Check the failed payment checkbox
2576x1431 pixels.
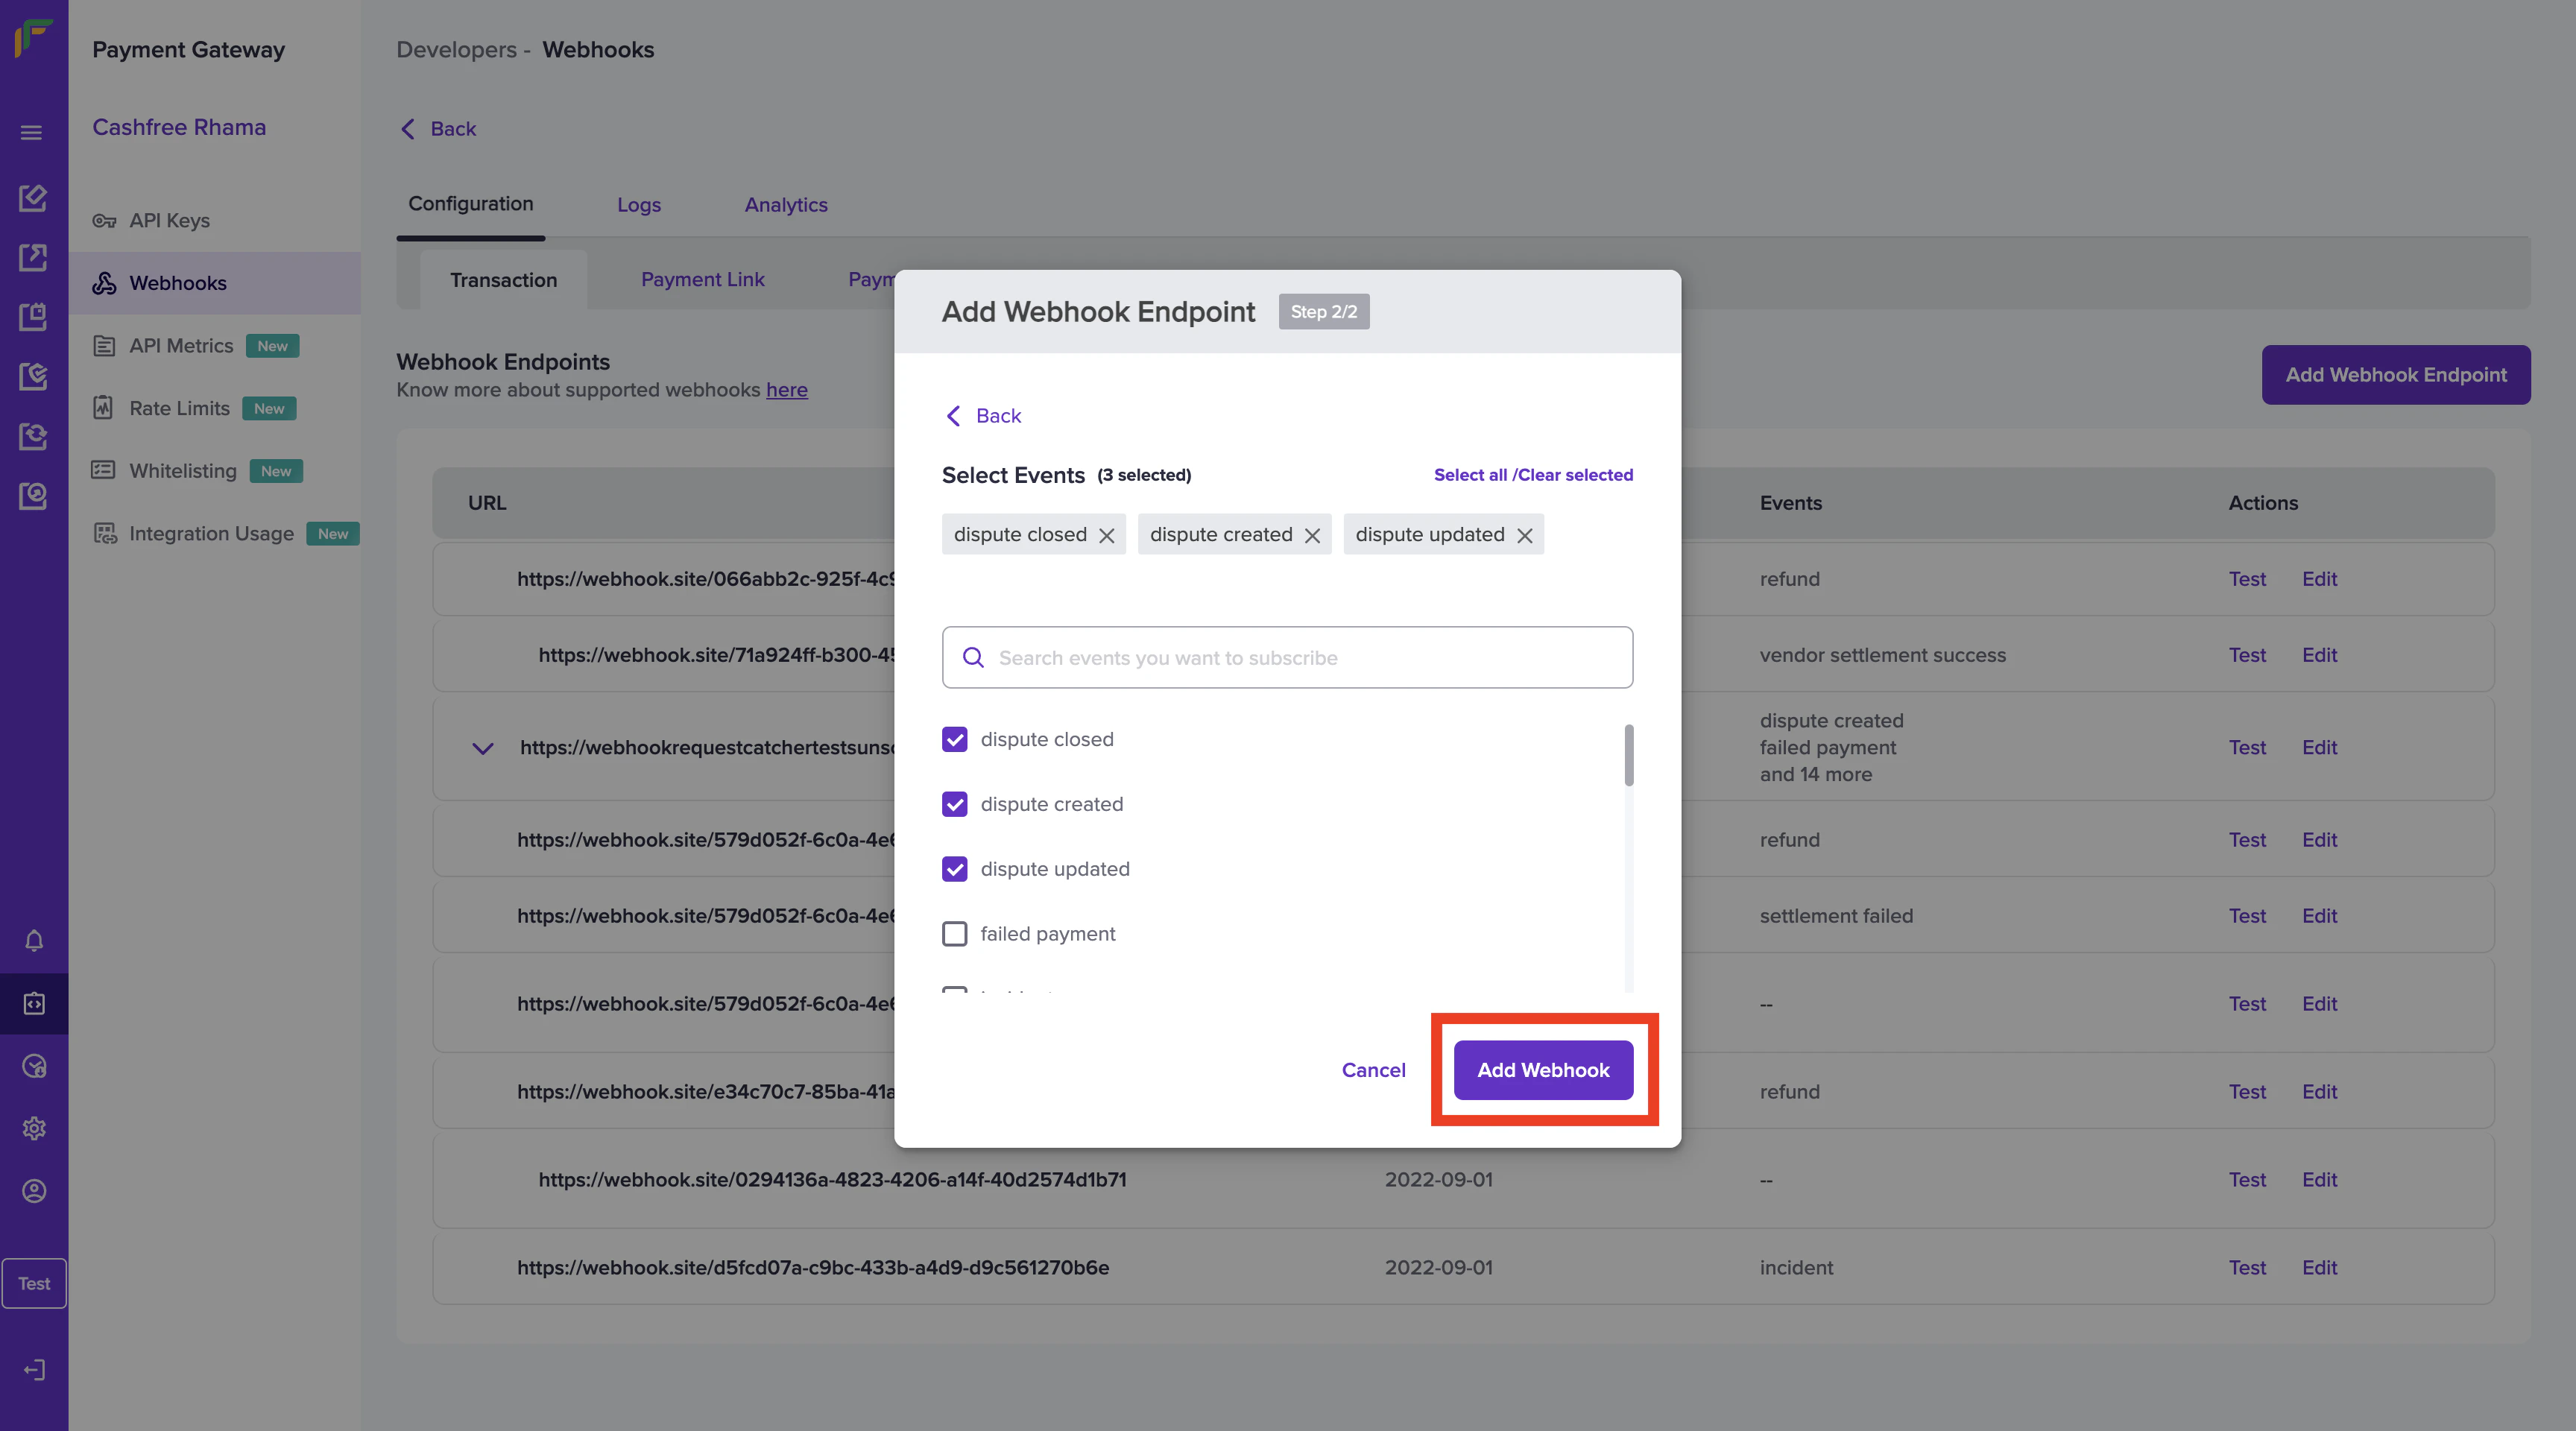point(954,933)
